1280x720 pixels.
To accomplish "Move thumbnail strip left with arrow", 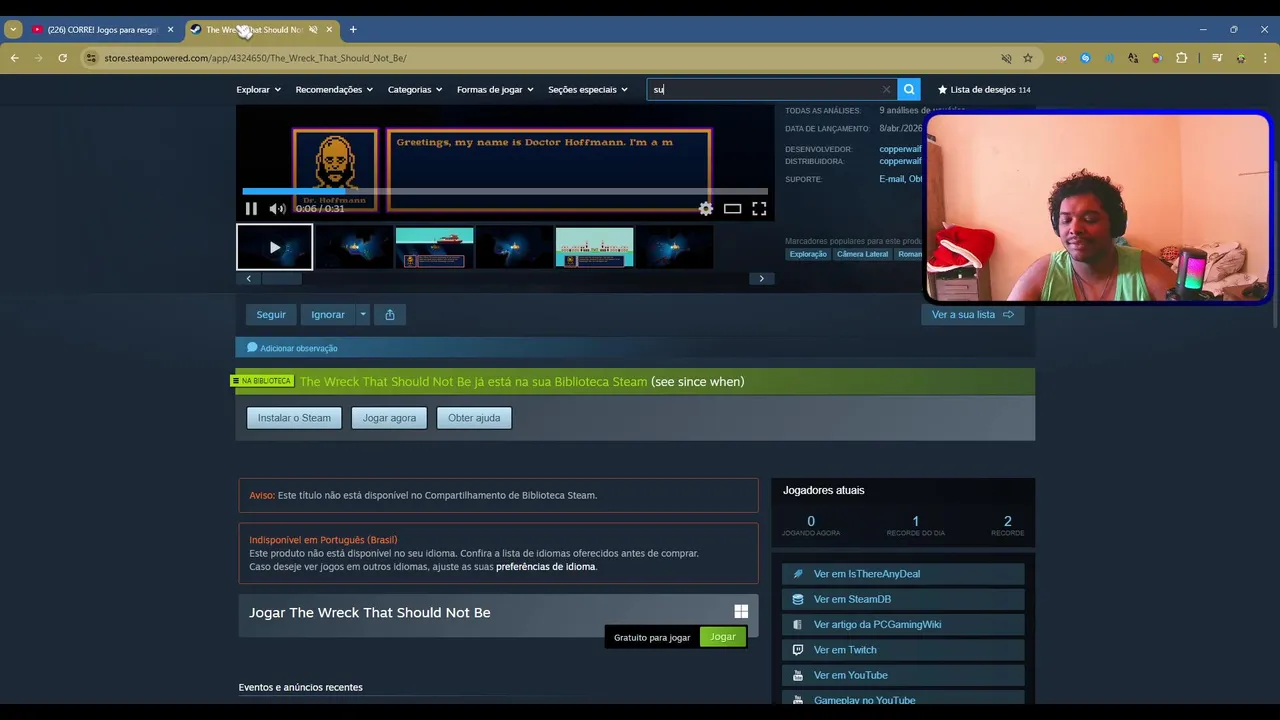I will (x=249, y=279).
